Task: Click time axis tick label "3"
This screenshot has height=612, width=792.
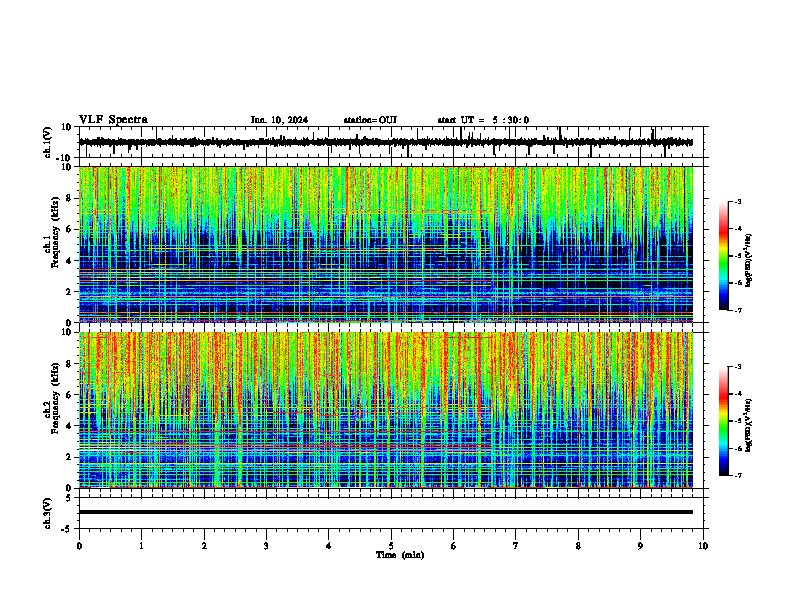Action: 266,546
